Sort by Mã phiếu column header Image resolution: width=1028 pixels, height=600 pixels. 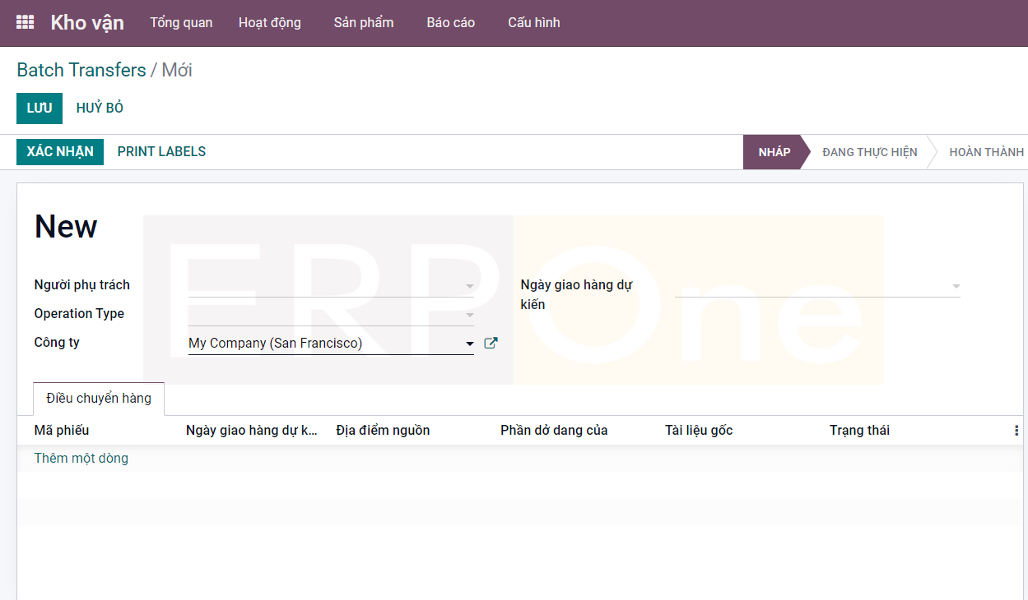[62, 430]
